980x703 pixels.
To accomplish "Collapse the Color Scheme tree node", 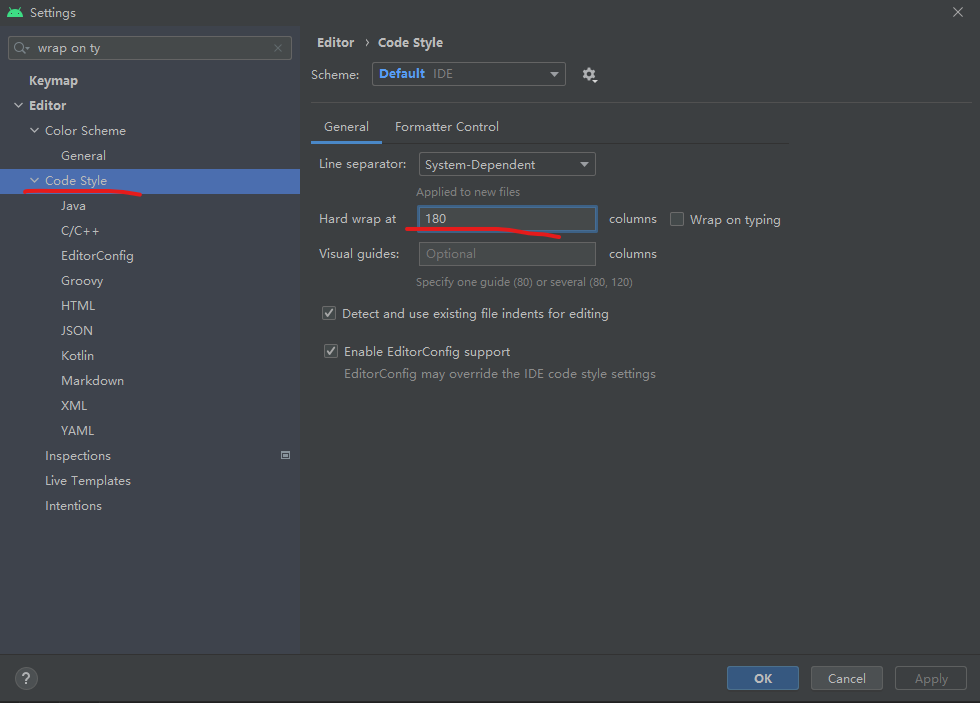I will tap(34, 131).
